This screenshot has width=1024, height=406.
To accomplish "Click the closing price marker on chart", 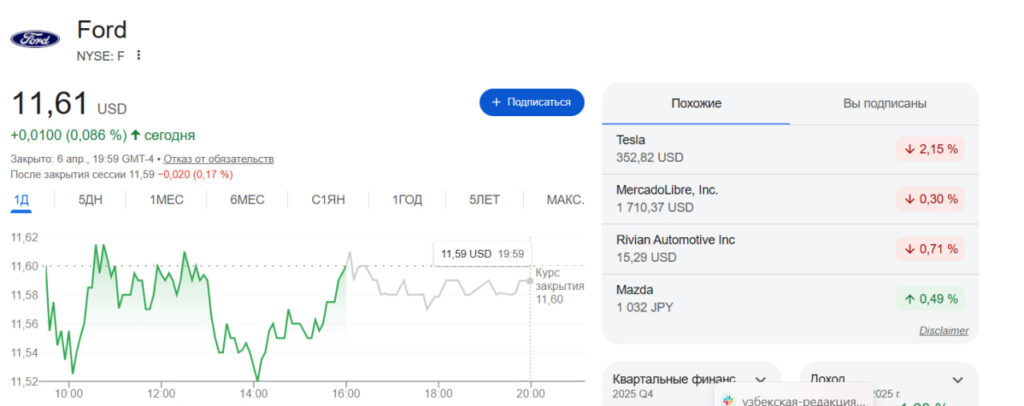I will pyautogui.click(x=530, y=280).
